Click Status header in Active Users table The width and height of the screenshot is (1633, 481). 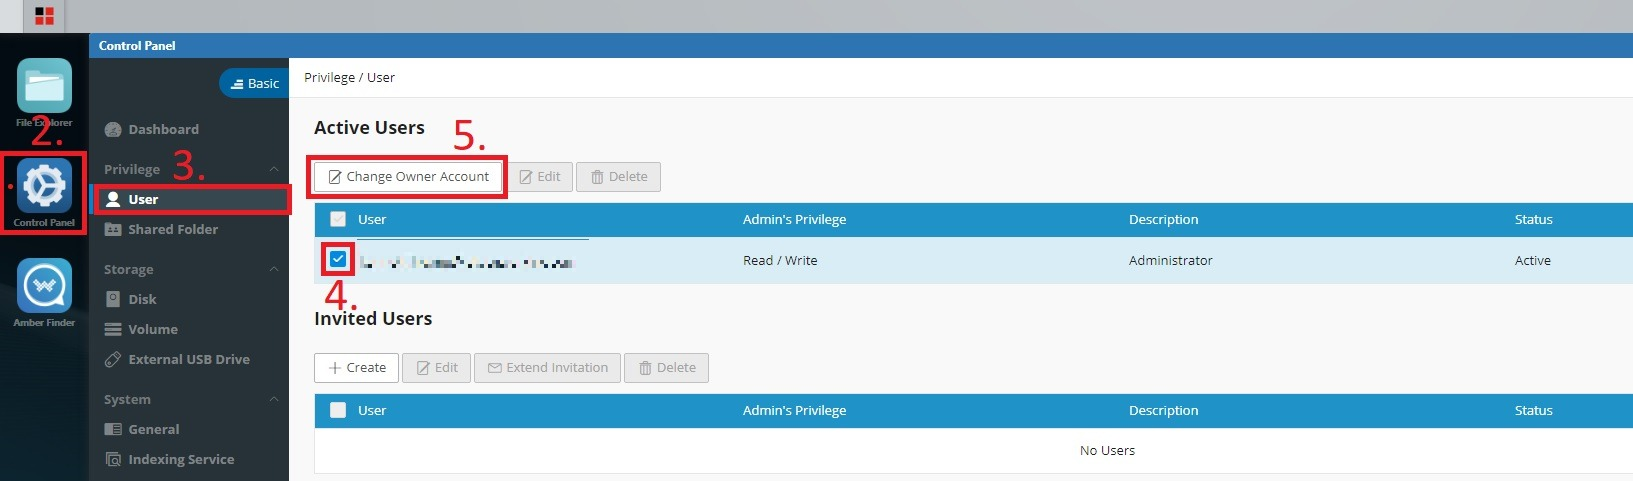point(1534,219)
